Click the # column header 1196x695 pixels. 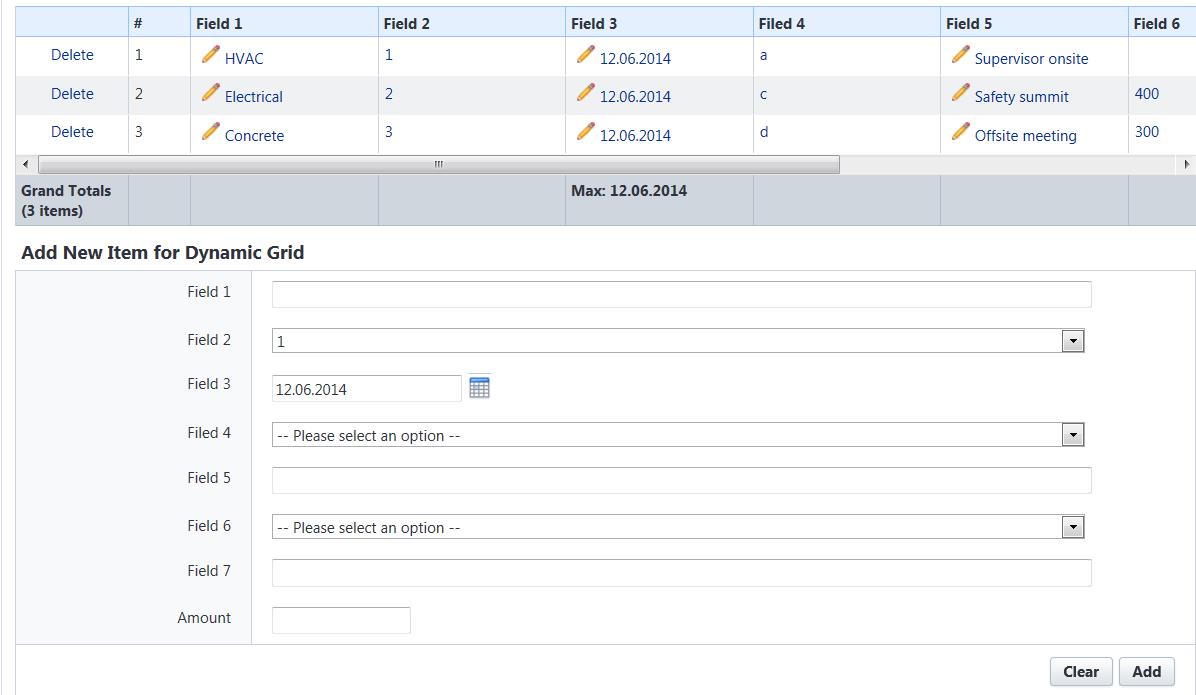pyautogui.click(x=159, y=23)
